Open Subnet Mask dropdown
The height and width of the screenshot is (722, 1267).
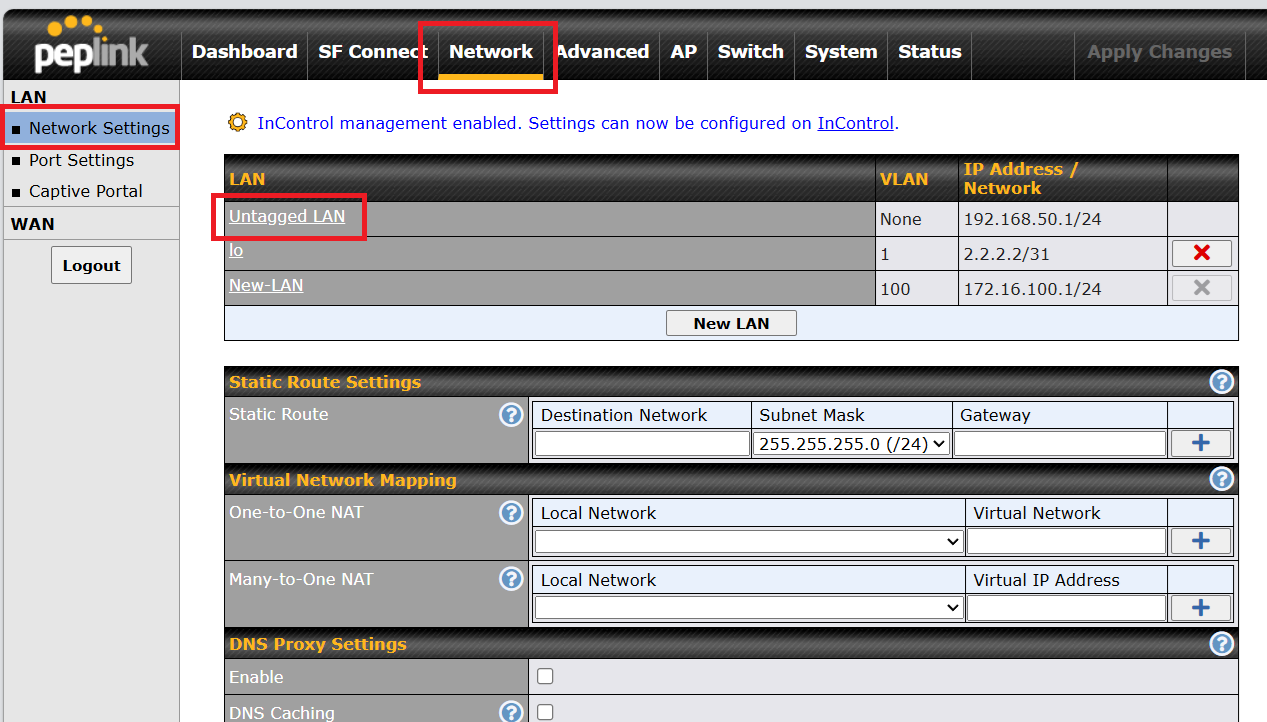851,444
